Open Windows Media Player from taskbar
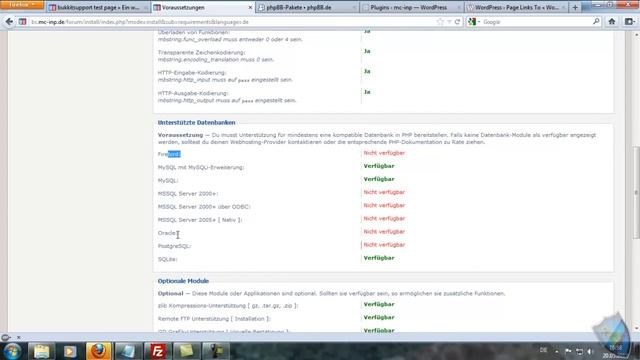 coord(70,351)
